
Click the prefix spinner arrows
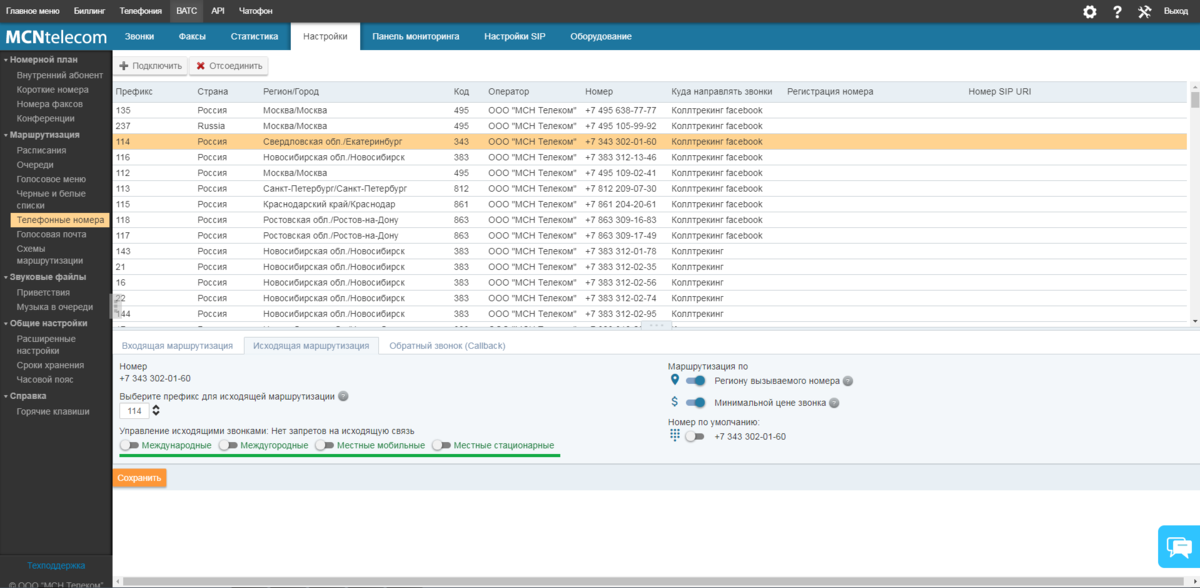tap(156, 411)
